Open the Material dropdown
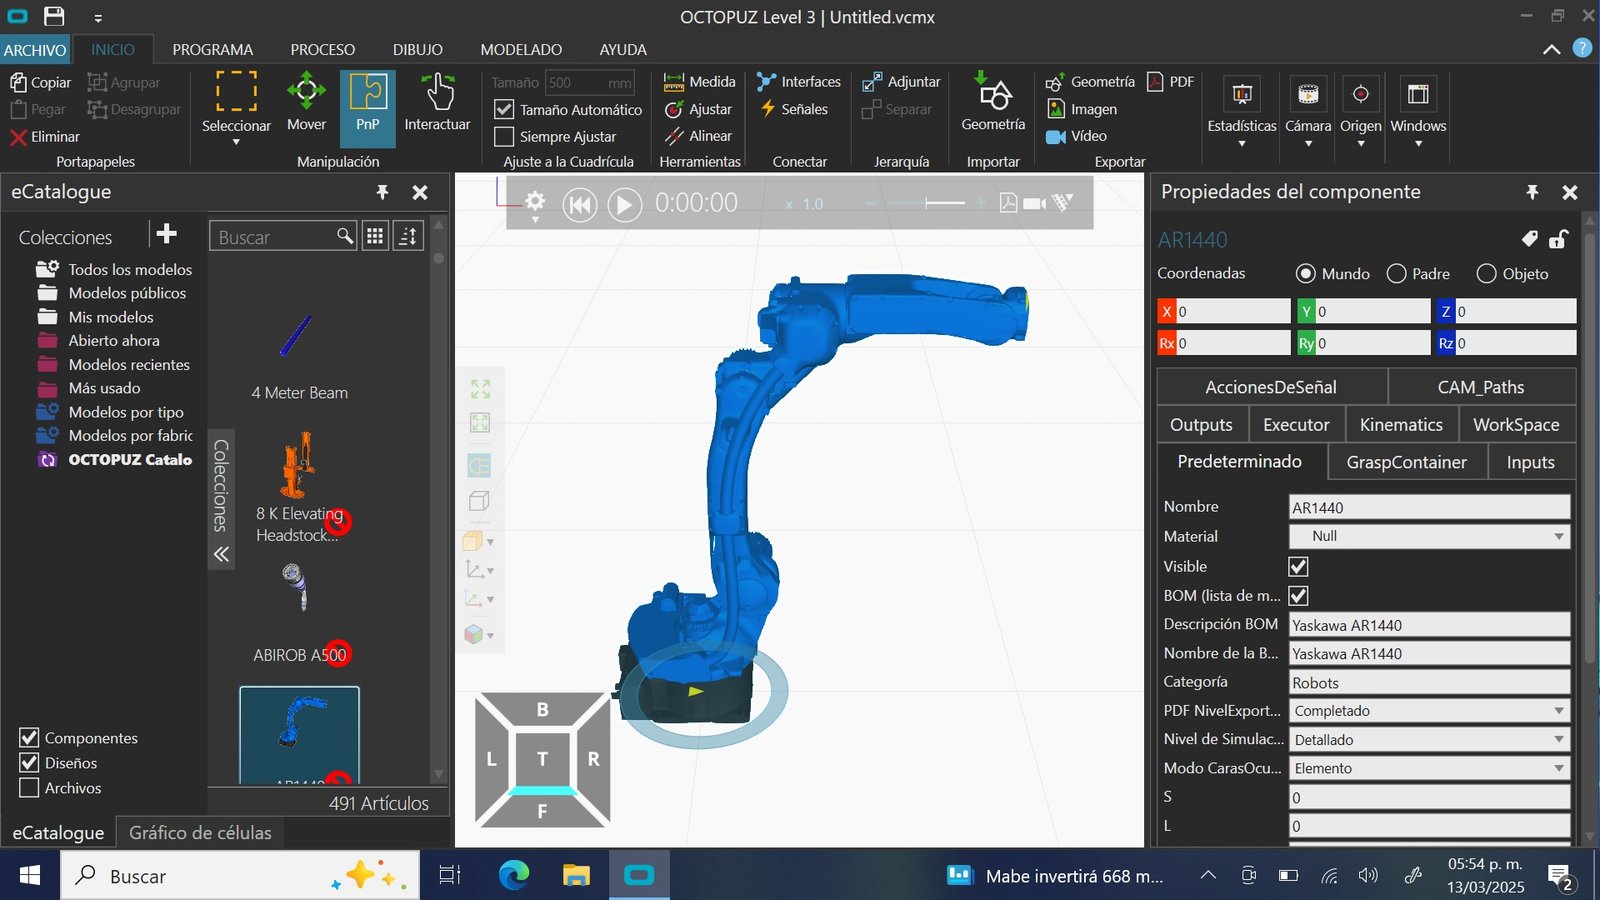The image size is (1600, 900). [1429, 537]
